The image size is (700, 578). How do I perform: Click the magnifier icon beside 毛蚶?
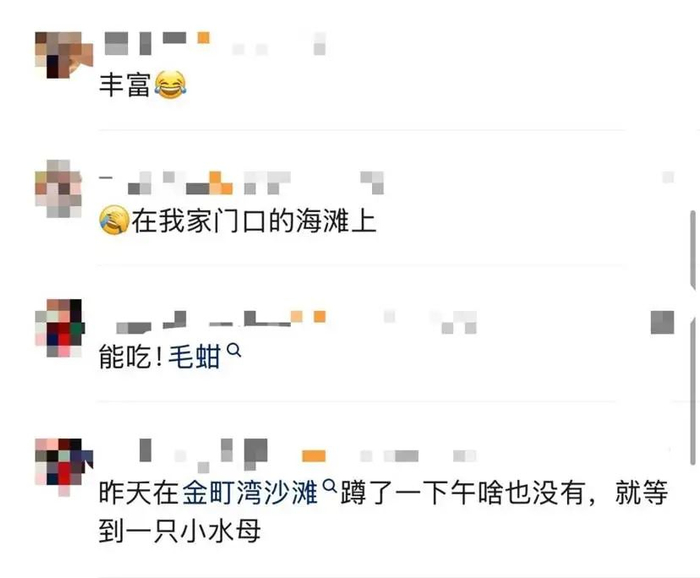pyautogui.click(x=234, y=350)
